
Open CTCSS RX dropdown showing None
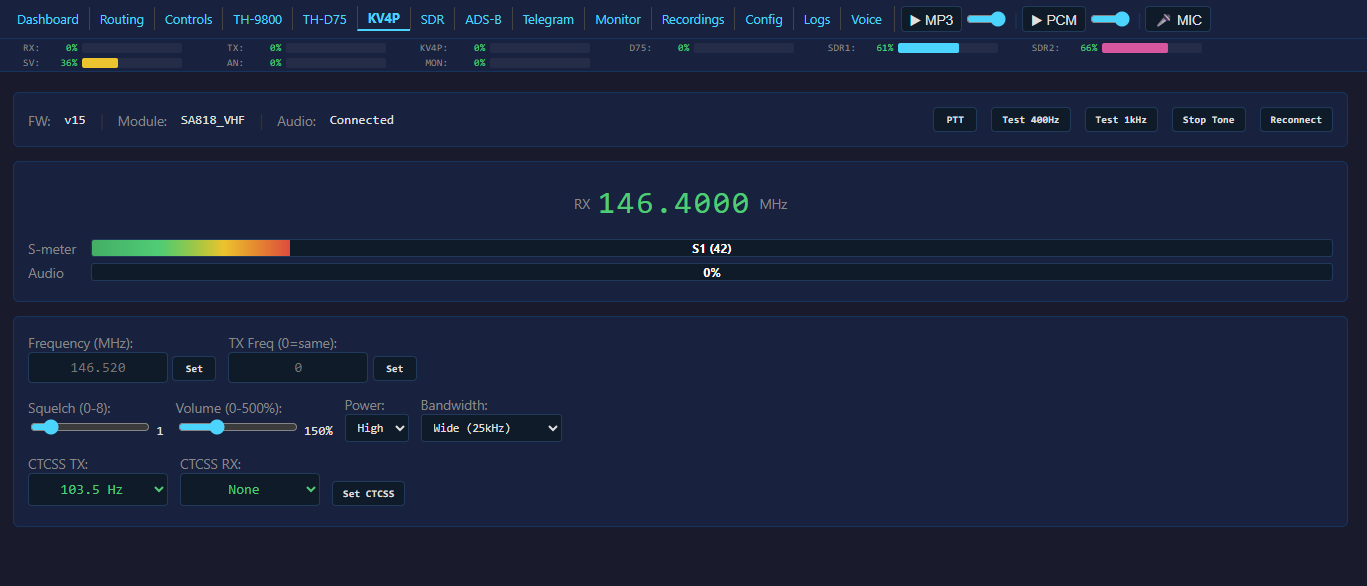point(250,490)
